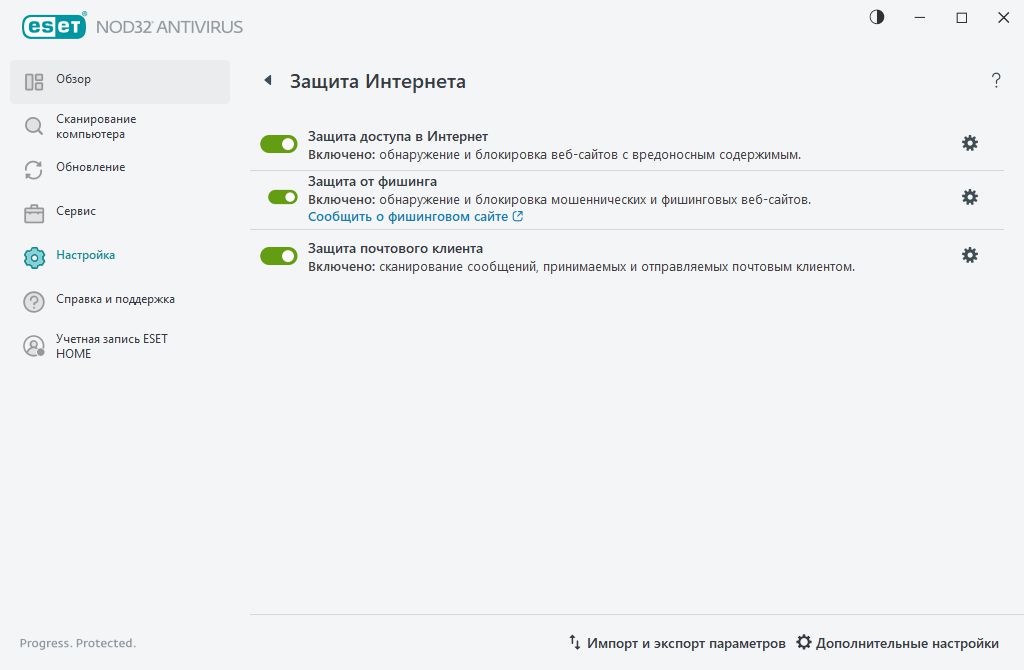1024x670 pixels.
Task: Select the Обновление sidebar icon
Action: coord(33,169)
